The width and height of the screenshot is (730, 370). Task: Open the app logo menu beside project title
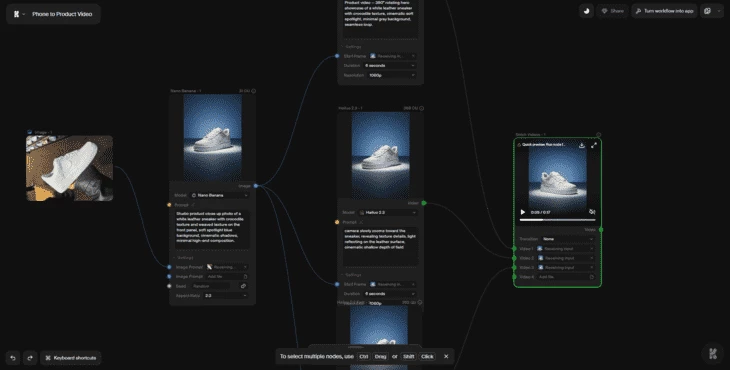click(19, 14)
